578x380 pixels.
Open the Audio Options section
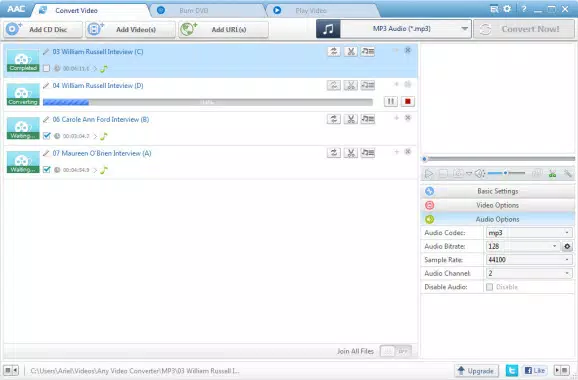pyautogui.click(x=498, y=219)
